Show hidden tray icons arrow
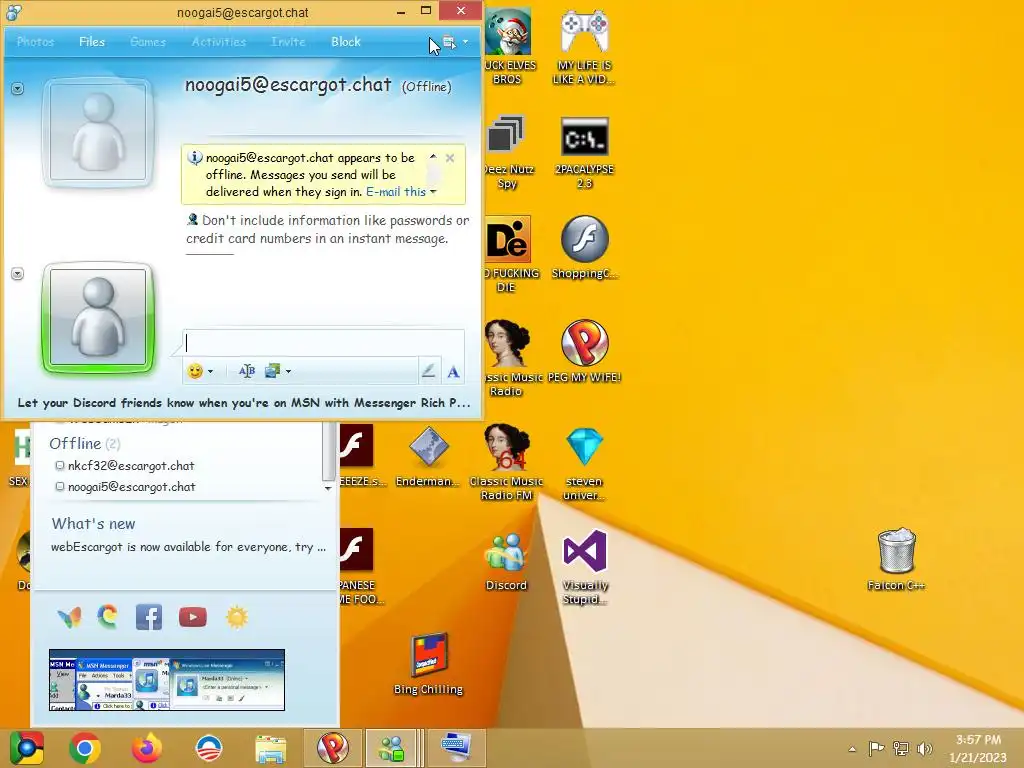 point(852,749)
